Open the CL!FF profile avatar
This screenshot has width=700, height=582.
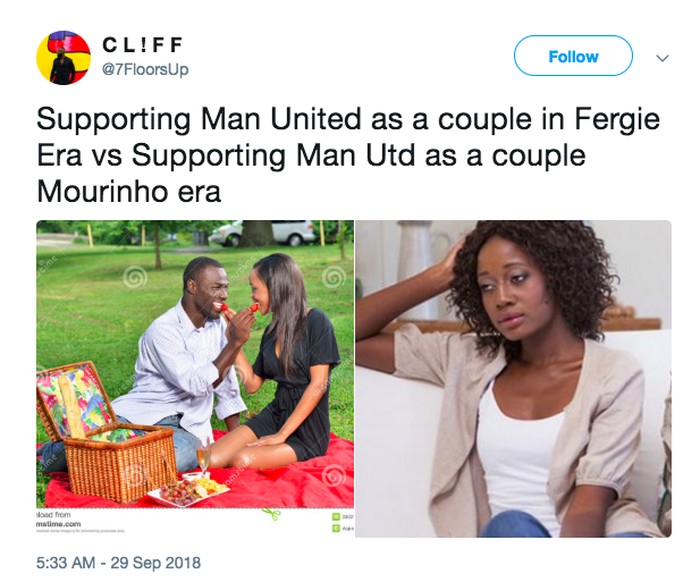pyautogui.click(x=63, y=58)
